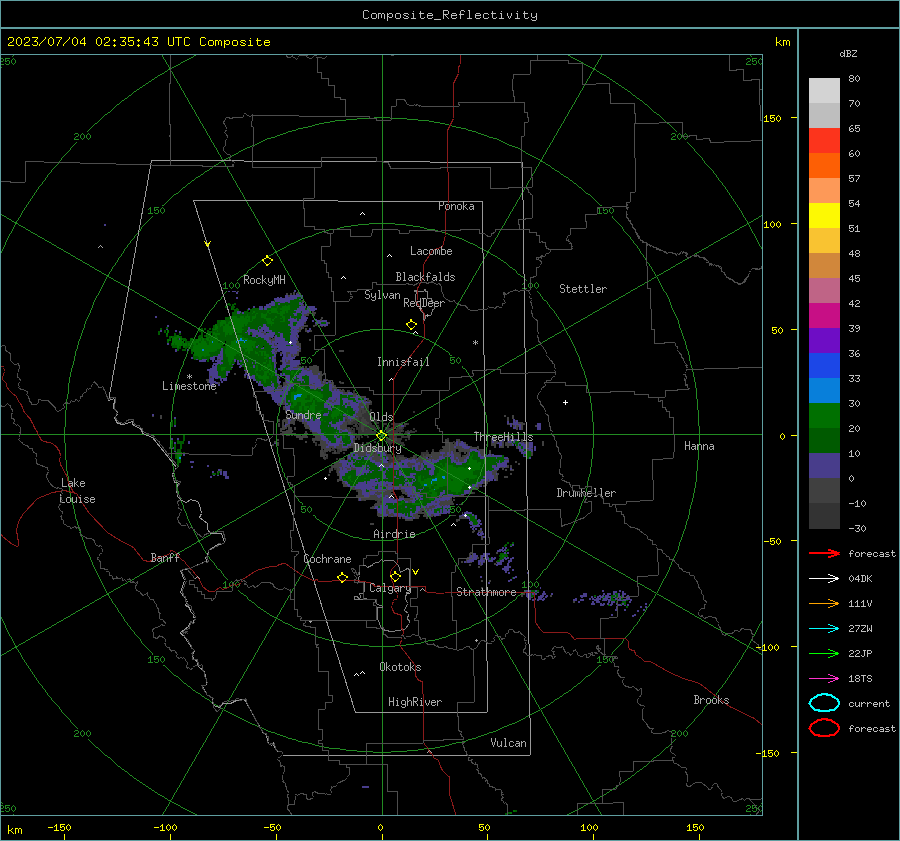Click the HighRiver label

tap(415, 702)
